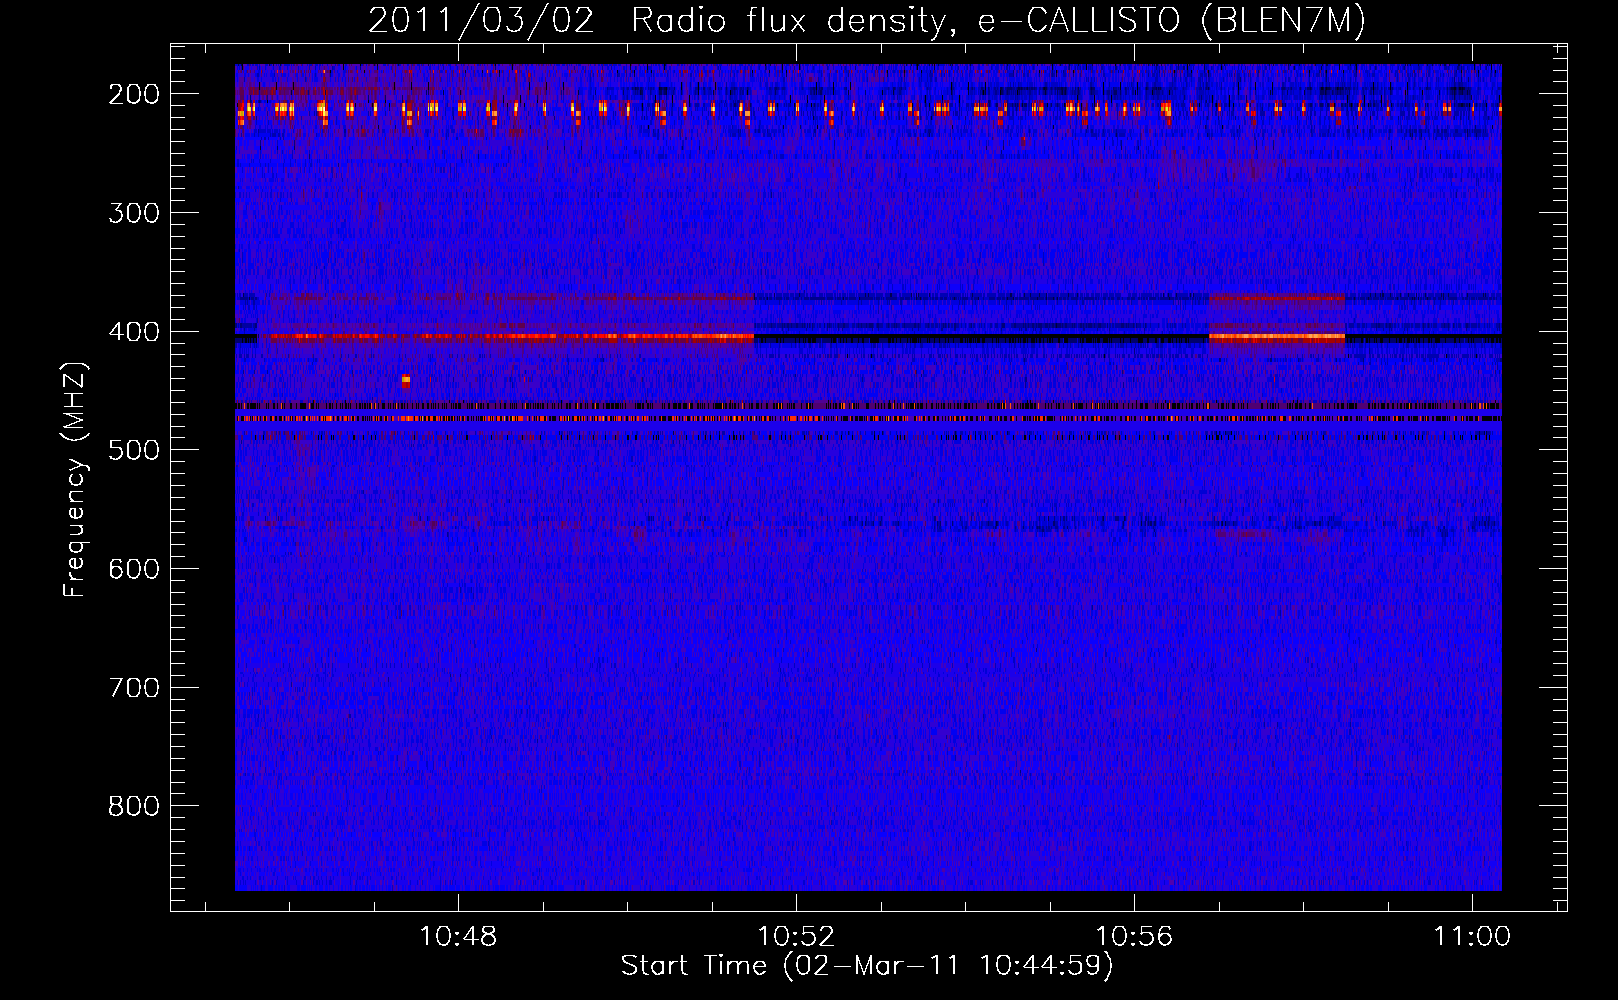Click the 'Frequency (MHZ)' axis label
This screenshot has height=1000, width=1618.
74,479
